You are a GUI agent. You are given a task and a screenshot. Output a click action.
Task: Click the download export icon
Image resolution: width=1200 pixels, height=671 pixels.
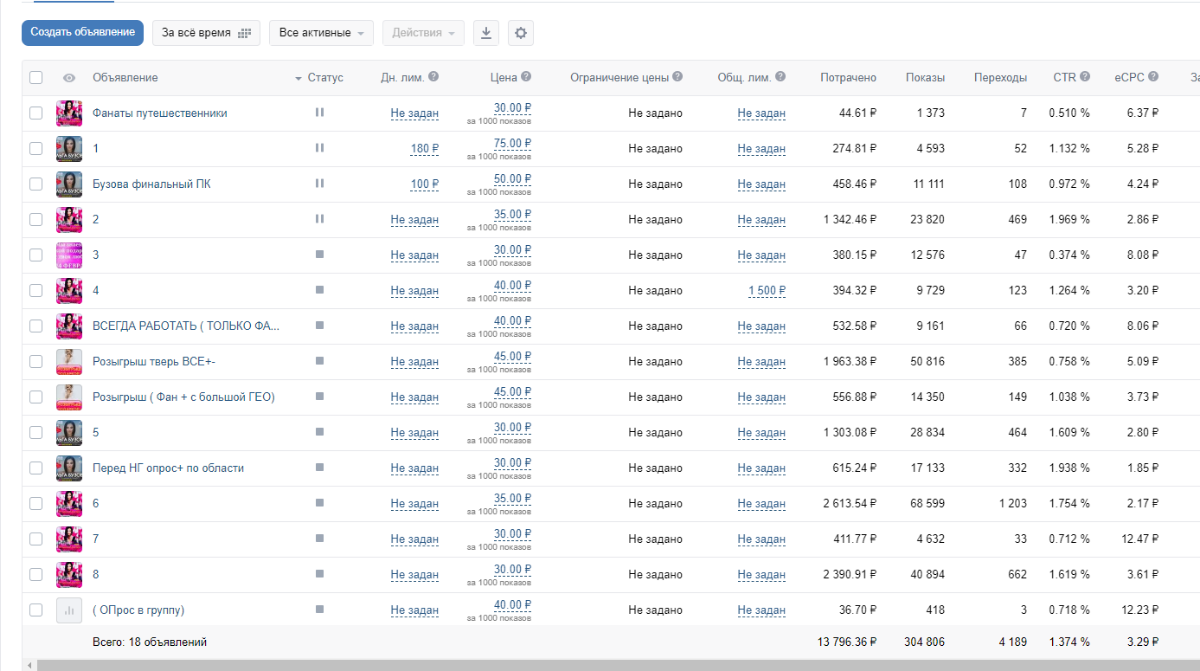pyautogui.click(x=486, y=33)
